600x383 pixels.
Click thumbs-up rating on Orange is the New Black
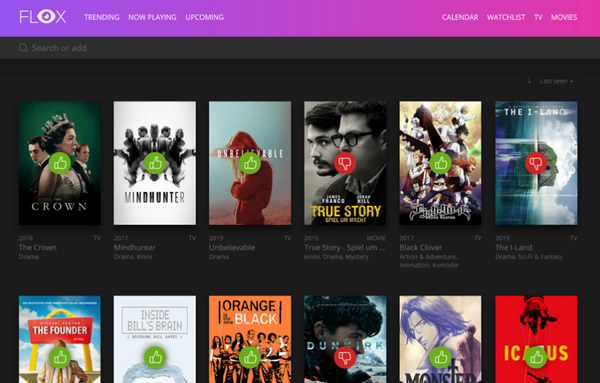pyautogui.click(x=250, y=357)
